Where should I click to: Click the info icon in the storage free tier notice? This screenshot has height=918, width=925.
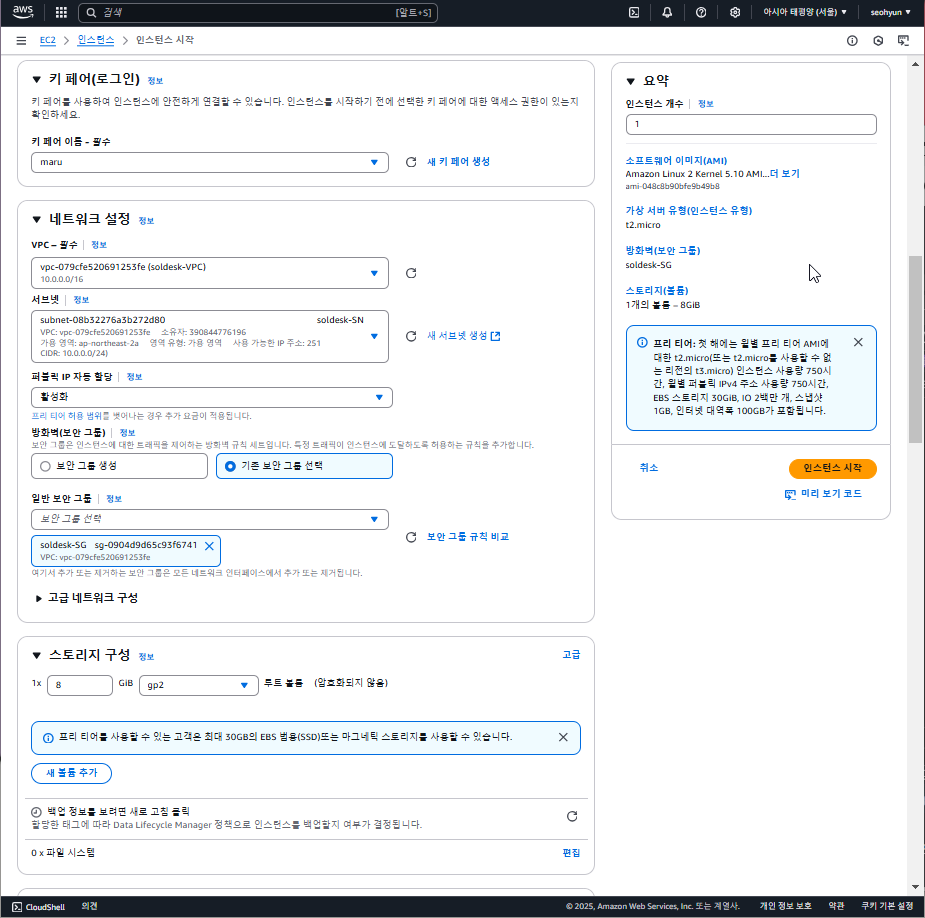pos(48,738)
